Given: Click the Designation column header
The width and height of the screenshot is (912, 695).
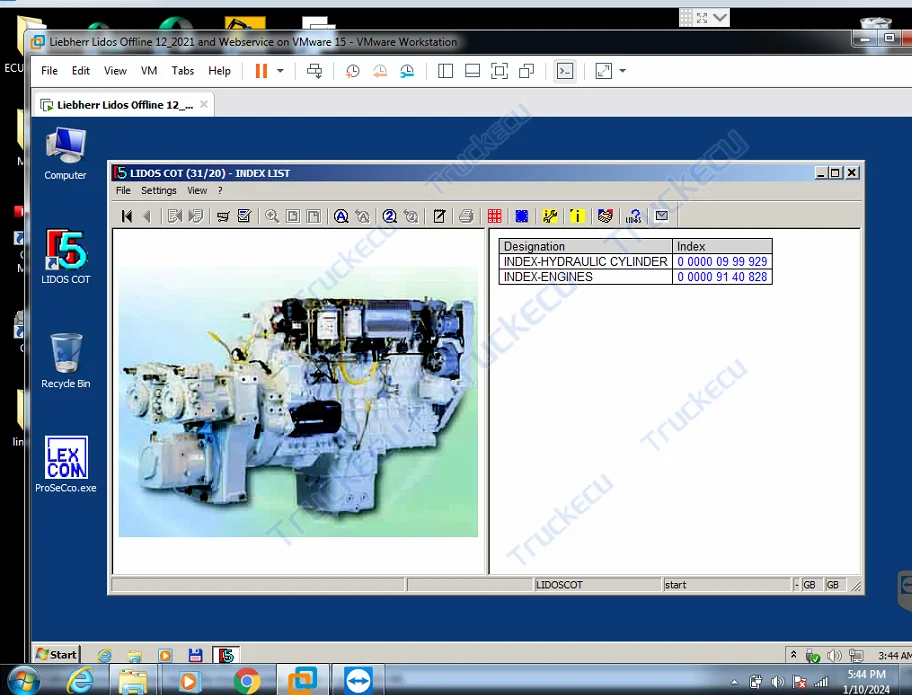Looking at the screenshot, I should (x=585, y=246).
